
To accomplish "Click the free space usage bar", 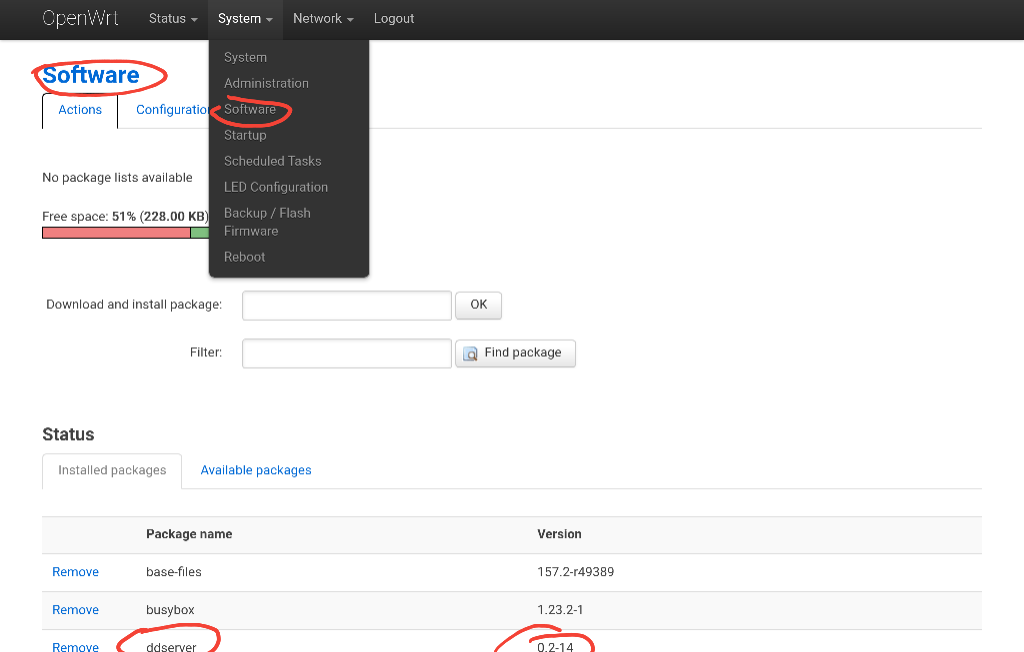I will (x=125, y=233).
